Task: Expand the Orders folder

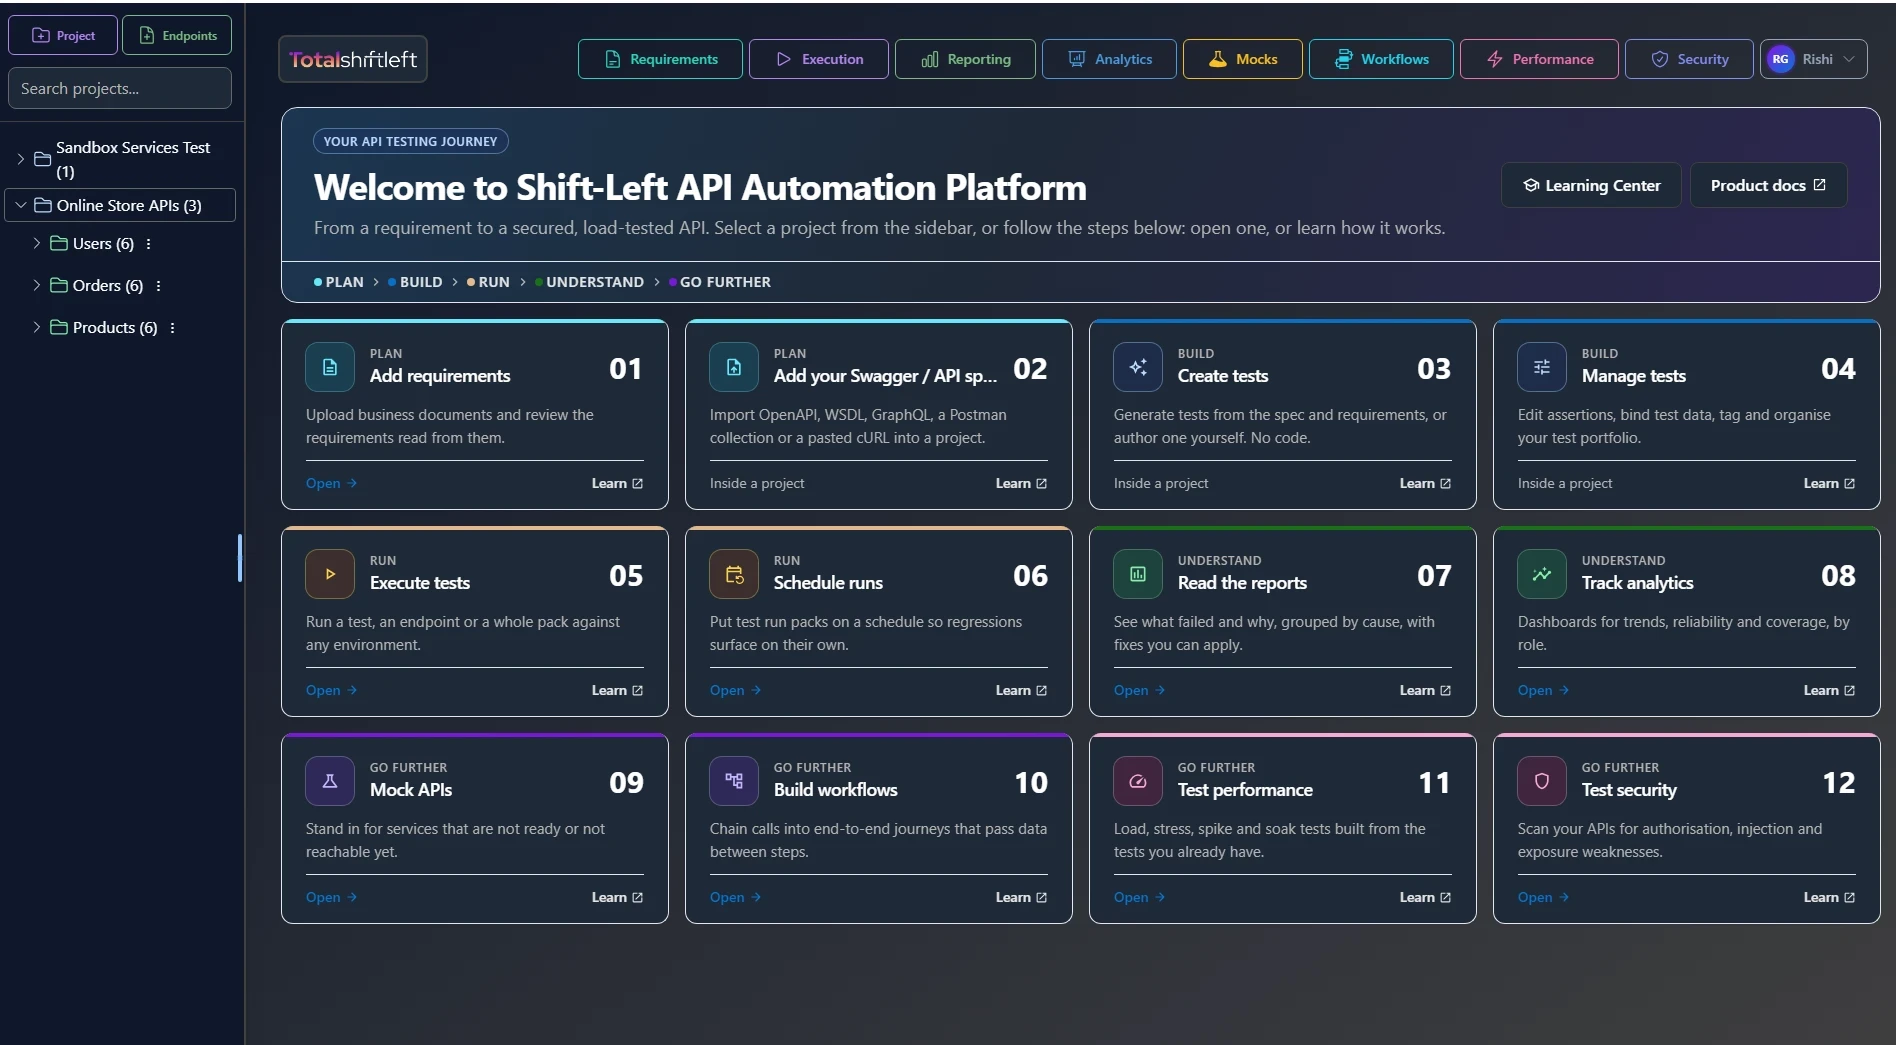Action: point(37,285)
